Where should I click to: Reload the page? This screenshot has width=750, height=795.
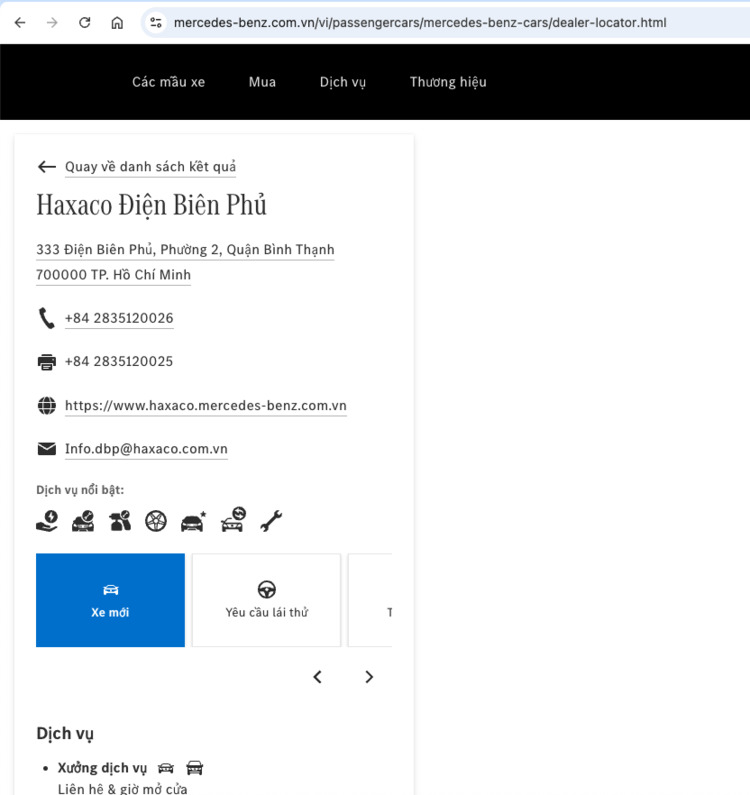(x=85, y=22)
